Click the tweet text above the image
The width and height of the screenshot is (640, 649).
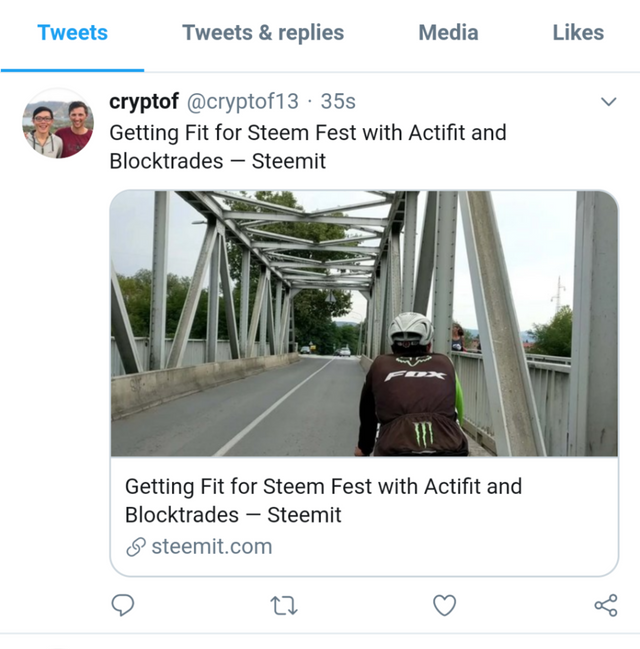pos(308,147)
